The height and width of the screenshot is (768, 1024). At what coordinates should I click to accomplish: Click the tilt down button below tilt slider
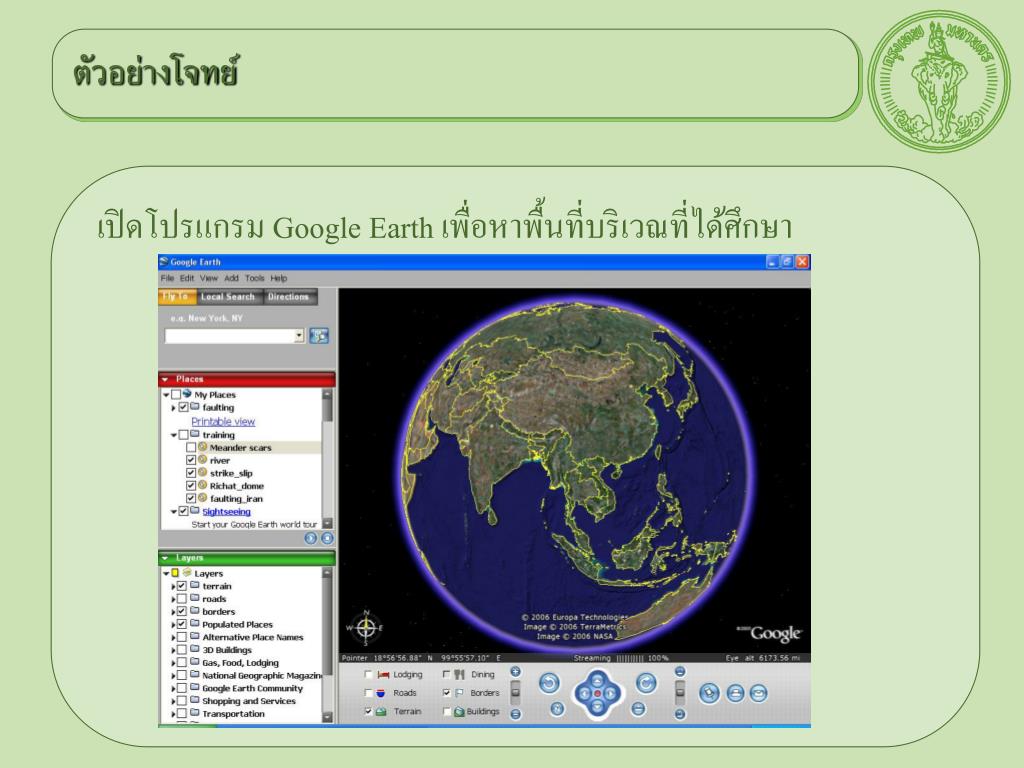(680, 714)
